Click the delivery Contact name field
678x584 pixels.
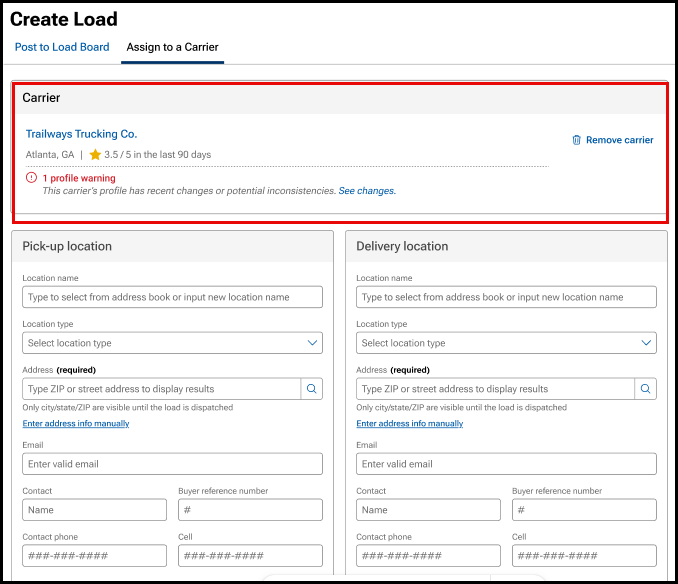click(428, 510)
